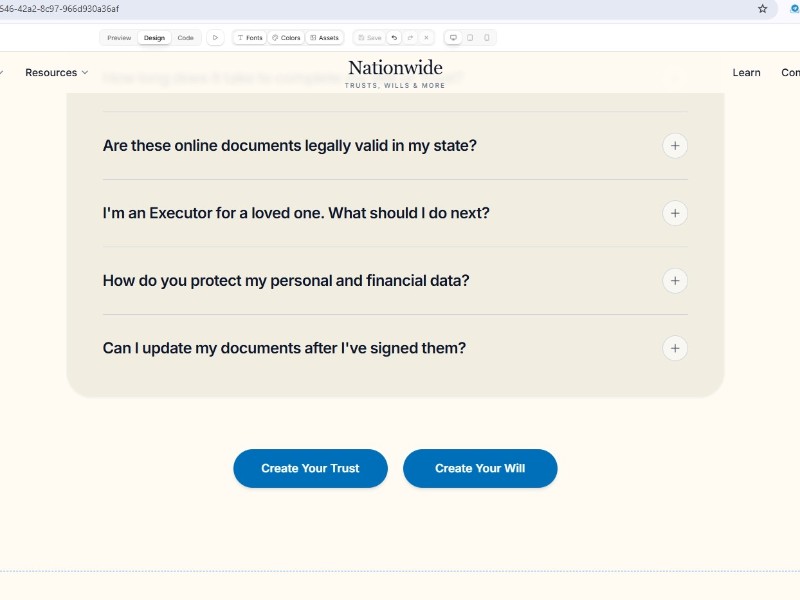Open the Fonts panel icon

249,37
